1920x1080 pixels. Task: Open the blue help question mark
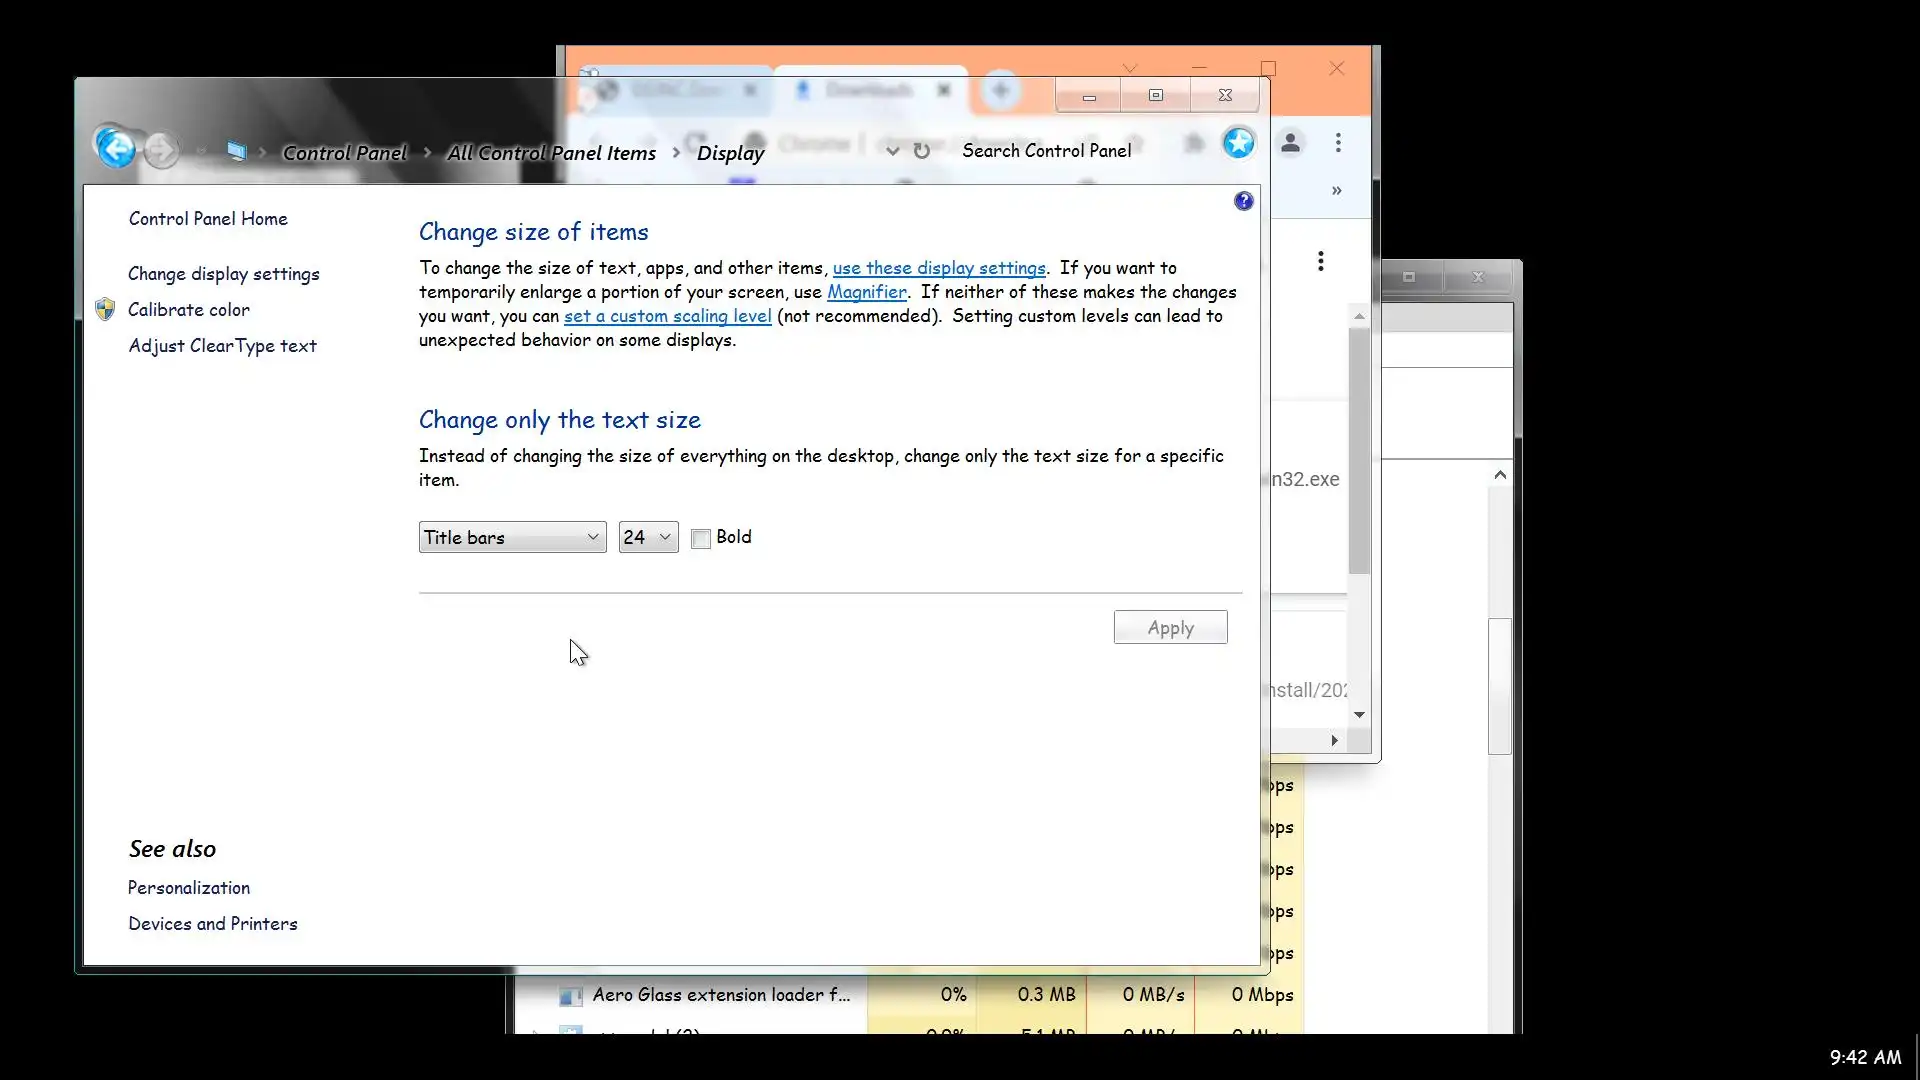(1243, 201)
